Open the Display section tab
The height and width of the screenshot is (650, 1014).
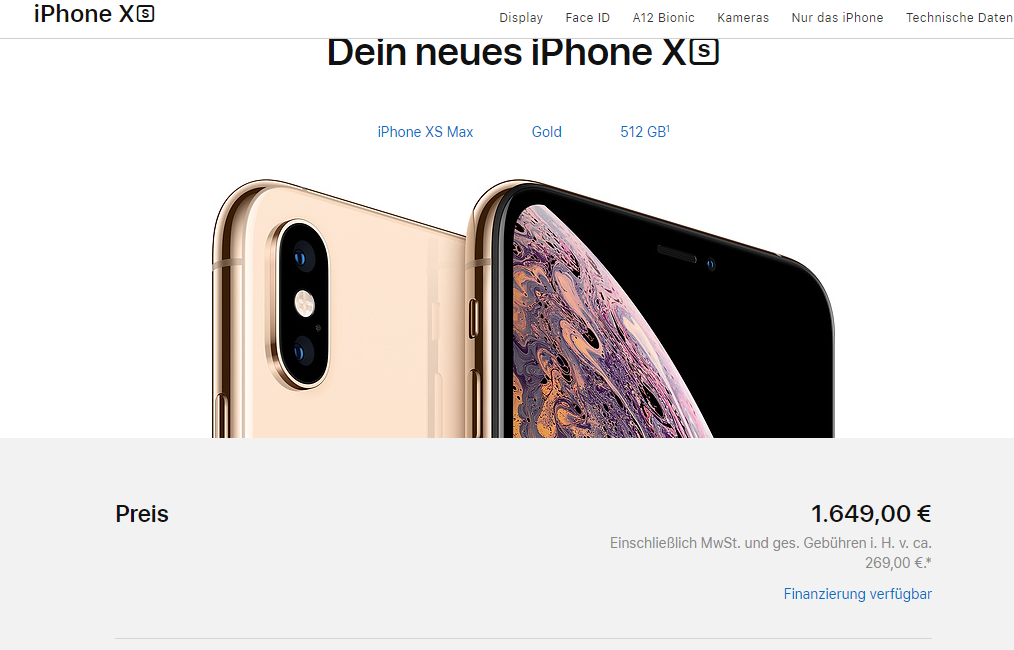point(521,18)
